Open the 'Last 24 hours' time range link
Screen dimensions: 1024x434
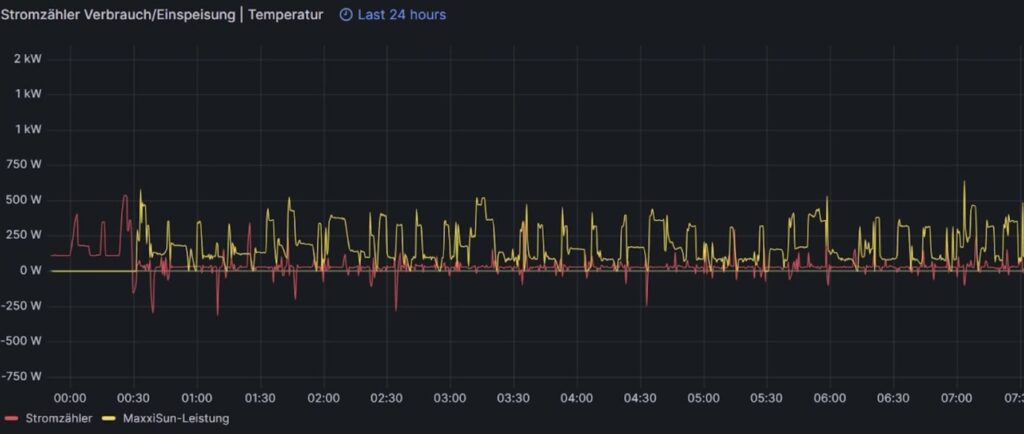402,14
